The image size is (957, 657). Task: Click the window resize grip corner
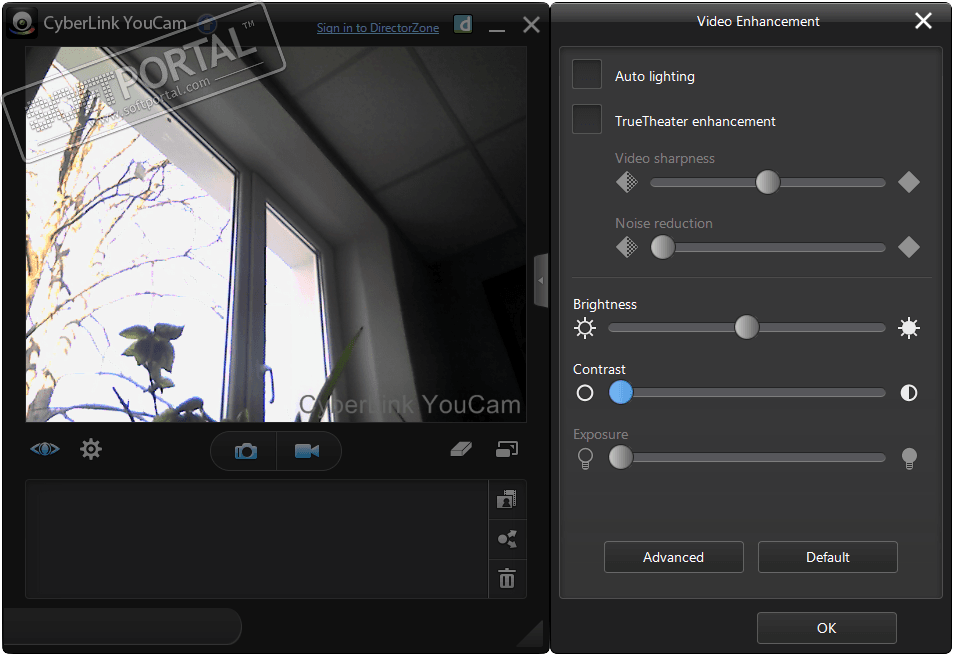coord(531,634)
